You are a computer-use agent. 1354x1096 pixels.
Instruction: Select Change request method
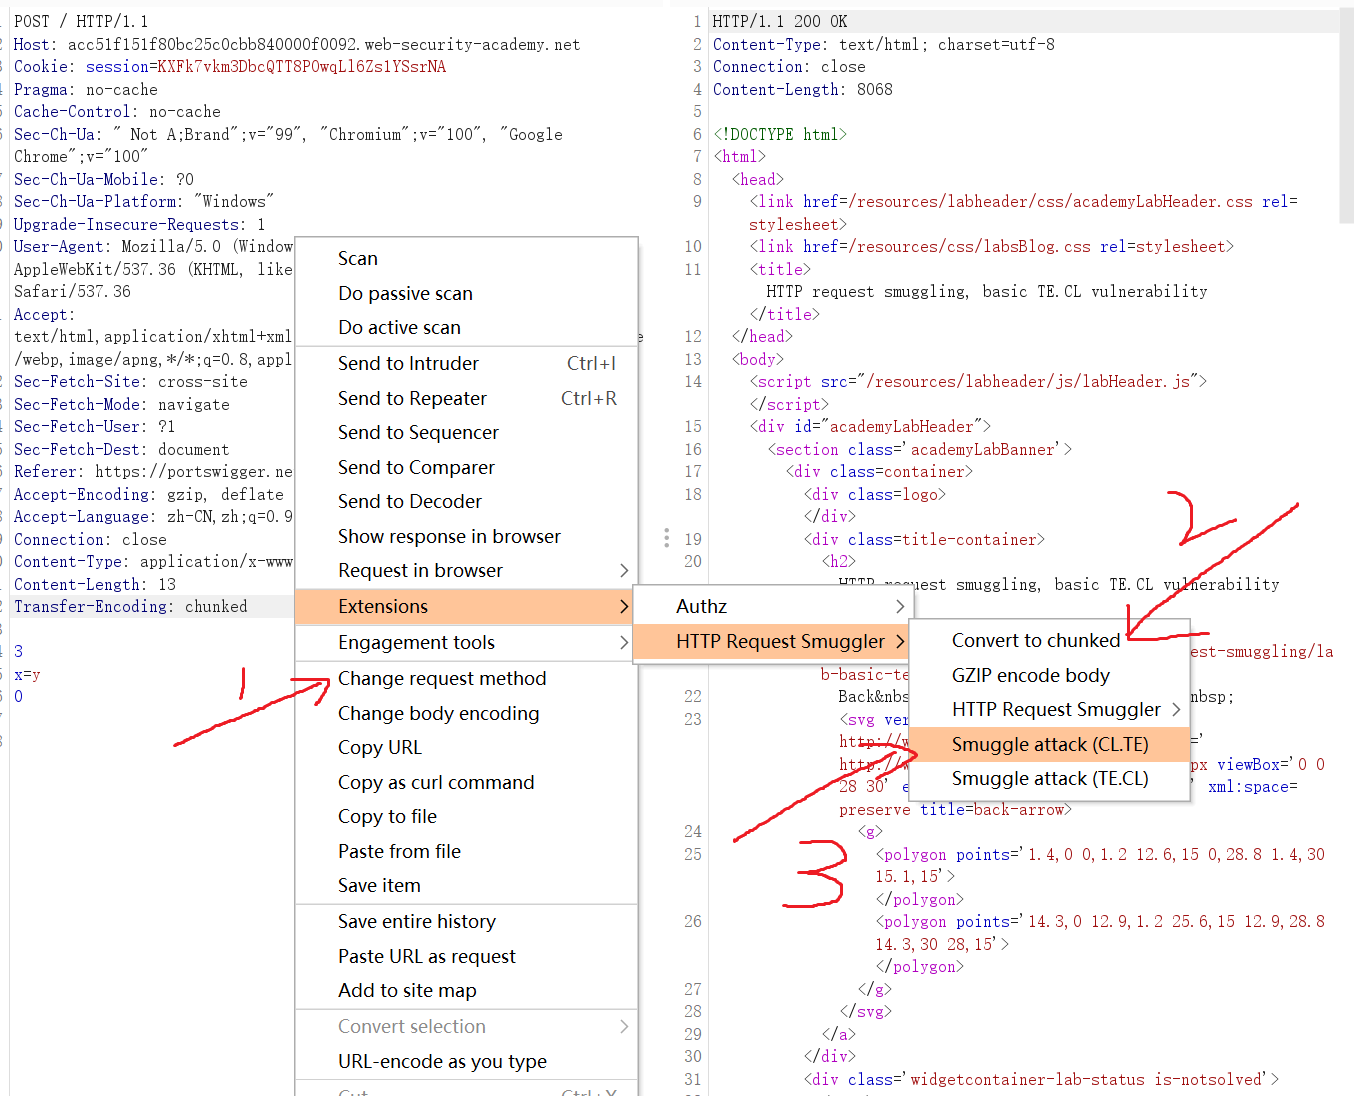point(466,678)
